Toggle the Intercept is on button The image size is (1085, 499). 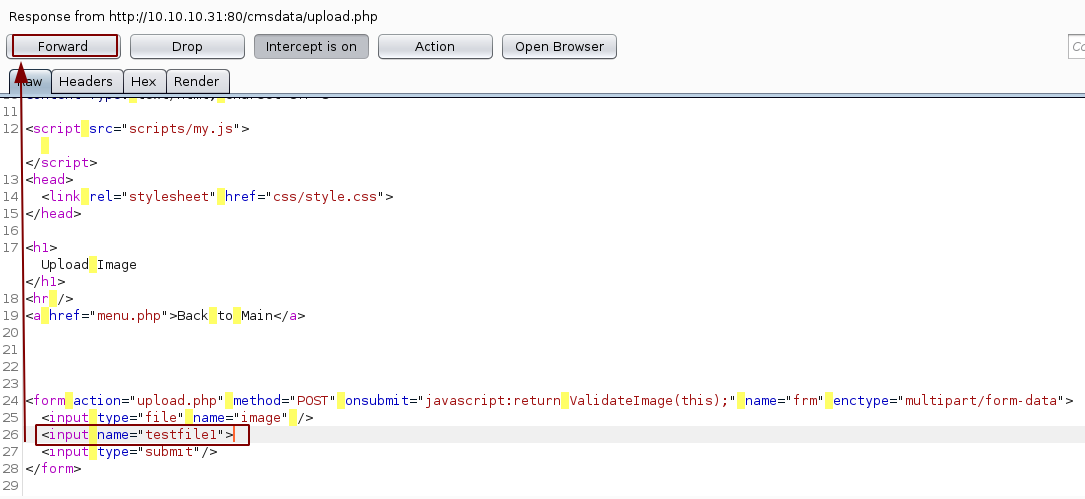(x=311, y=46)
